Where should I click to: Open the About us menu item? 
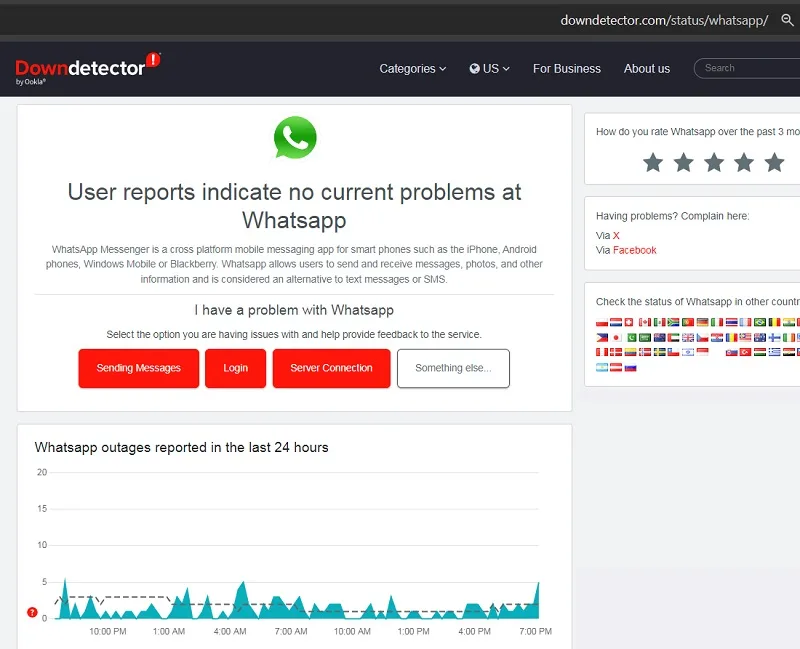click(x=646, y=68)
